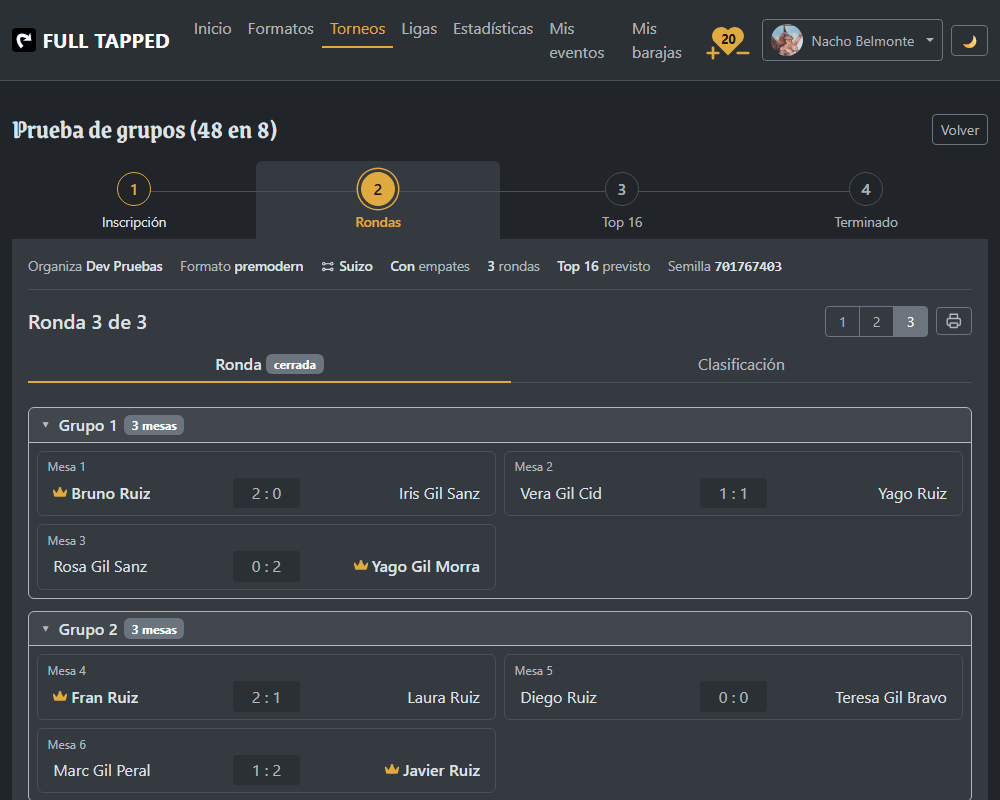This screenshot has height=800, width=1000.
Task: Open Mis barajas
Action: tap(657, 41)
